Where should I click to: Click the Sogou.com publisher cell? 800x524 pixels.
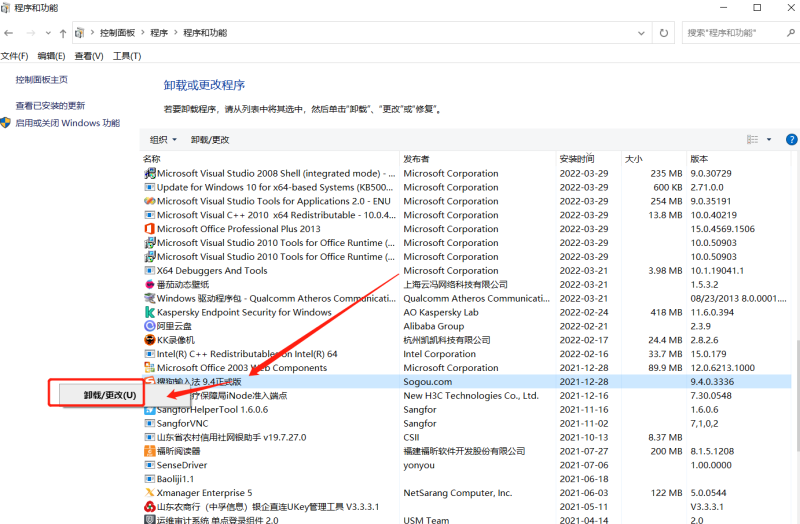(x=428, y=382)
